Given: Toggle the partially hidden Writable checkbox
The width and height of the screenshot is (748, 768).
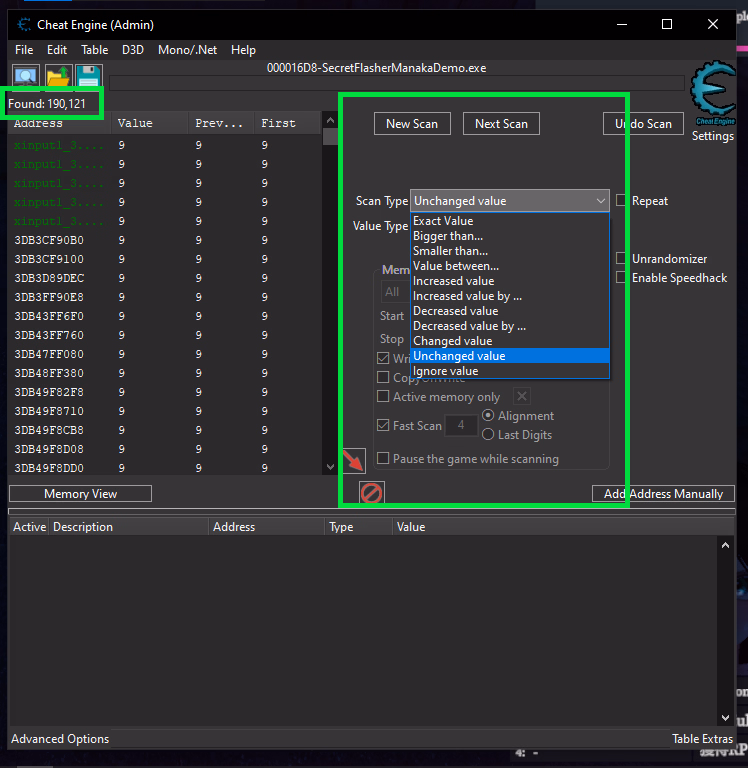Looking at the screenshot, I should click(x=383, y=358).
